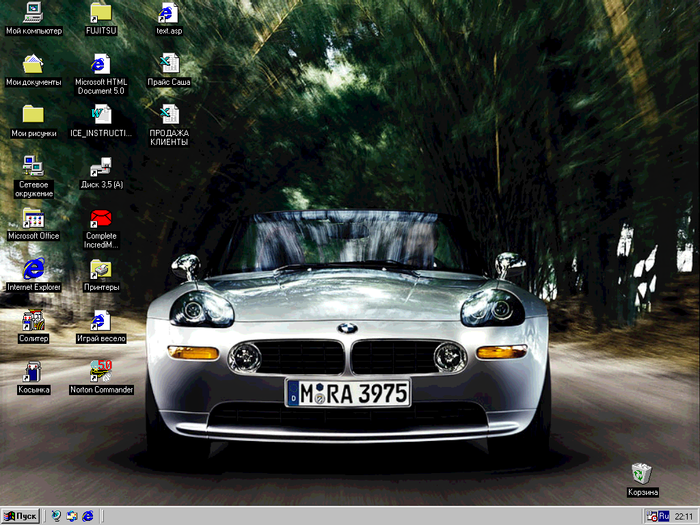This screenshot has height=525, width=700.
Task: Open the ПРОДАЖА КЛИЕНТЫ spreadsheet icon
Action: (x=169, y=115)
